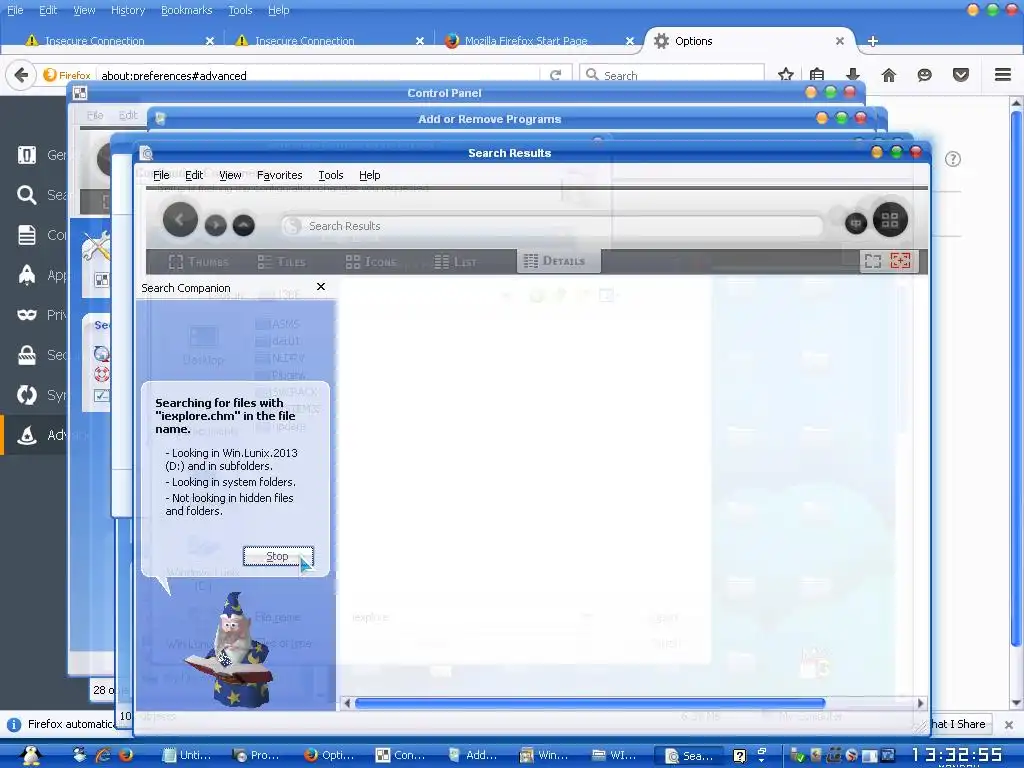Viewport: 1024px width, 768px height.
Task: Open the Favorites menu in Search Results
Action: 280,175
